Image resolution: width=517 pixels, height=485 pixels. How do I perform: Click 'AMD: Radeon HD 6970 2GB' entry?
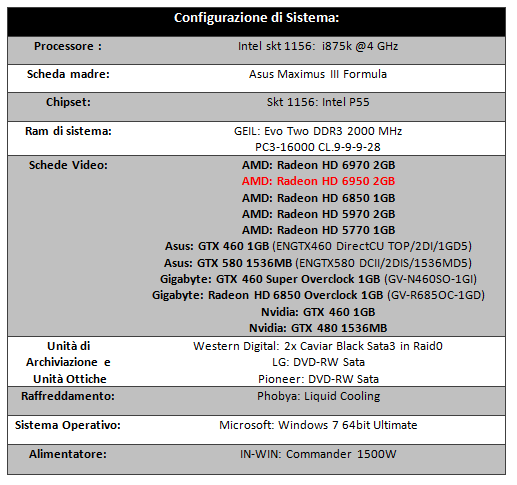coord(318,165)
